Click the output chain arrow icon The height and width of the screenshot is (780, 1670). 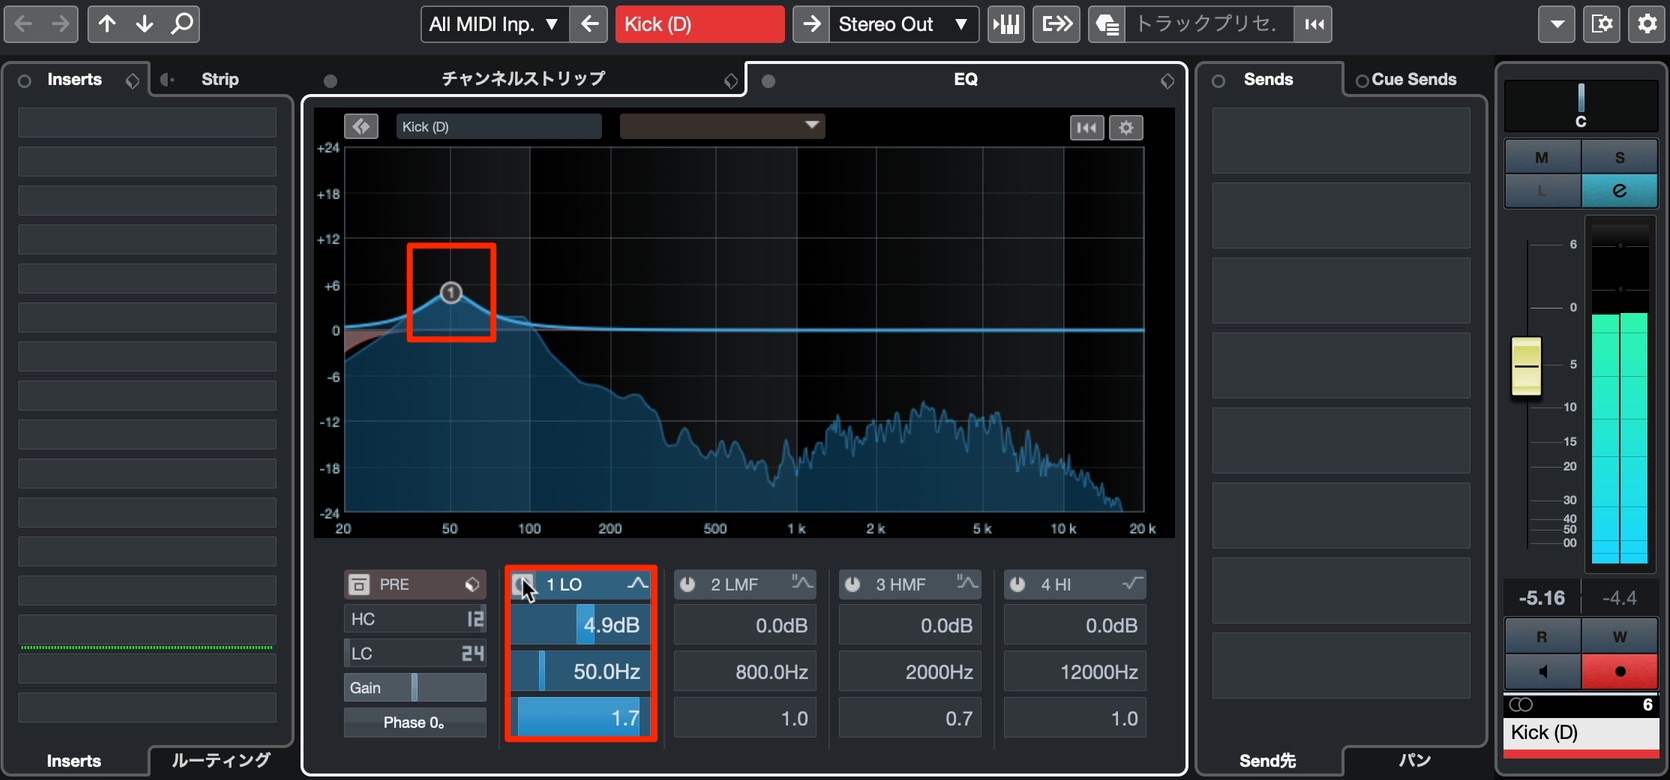tap(1057, 24)
